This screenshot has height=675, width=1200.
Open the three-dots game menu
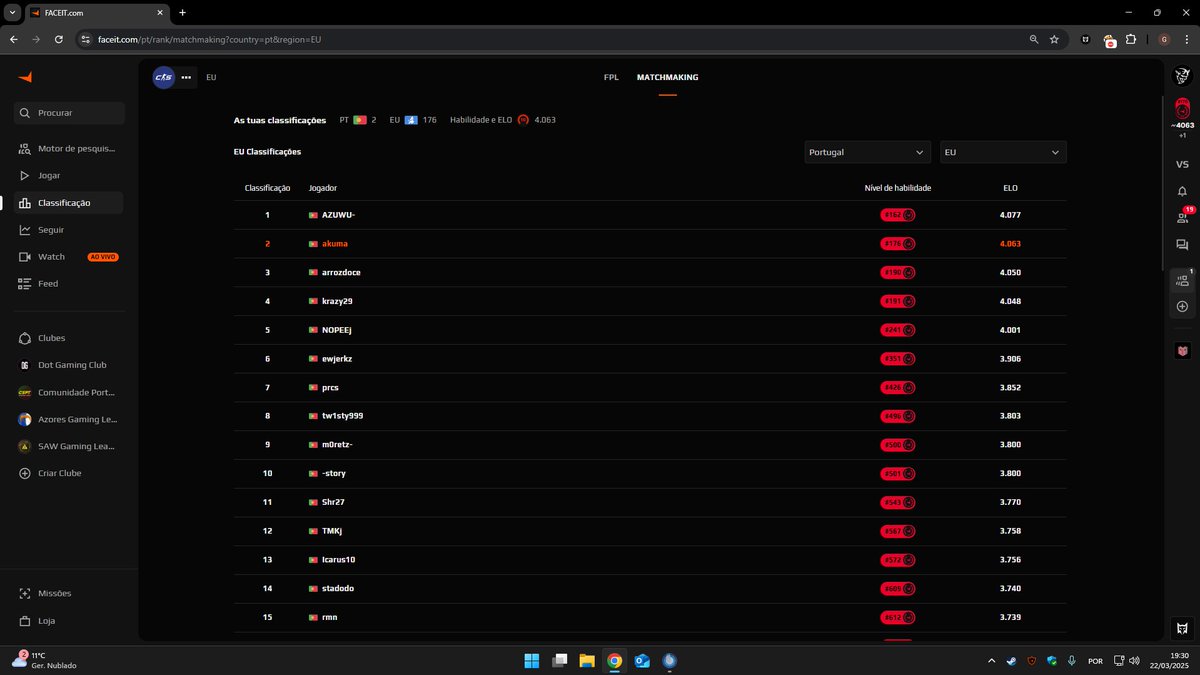(x=186, y=77)
